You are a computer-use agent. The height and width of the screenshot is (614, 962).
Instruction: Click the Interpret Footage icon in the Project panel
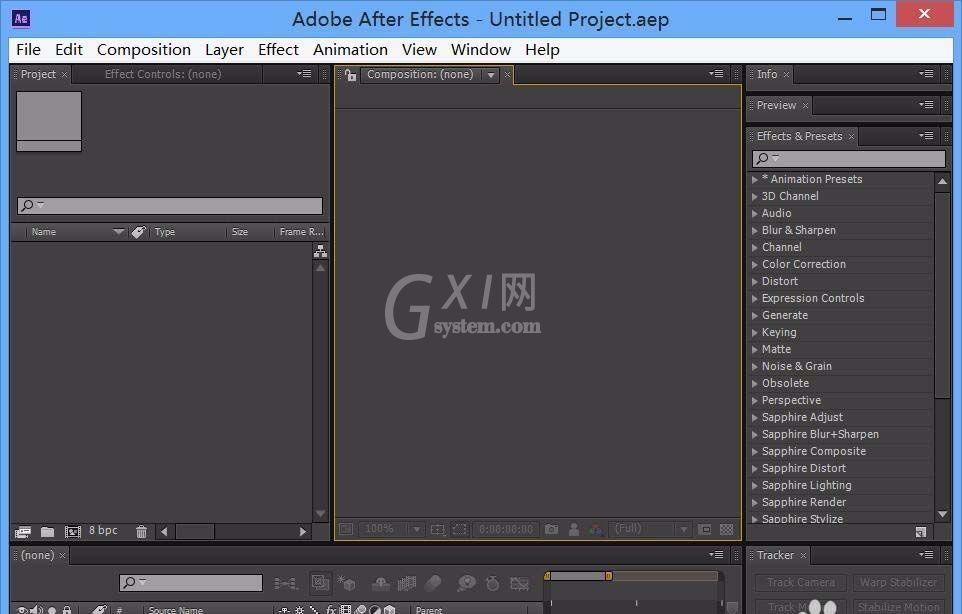[x=23, y=532]
